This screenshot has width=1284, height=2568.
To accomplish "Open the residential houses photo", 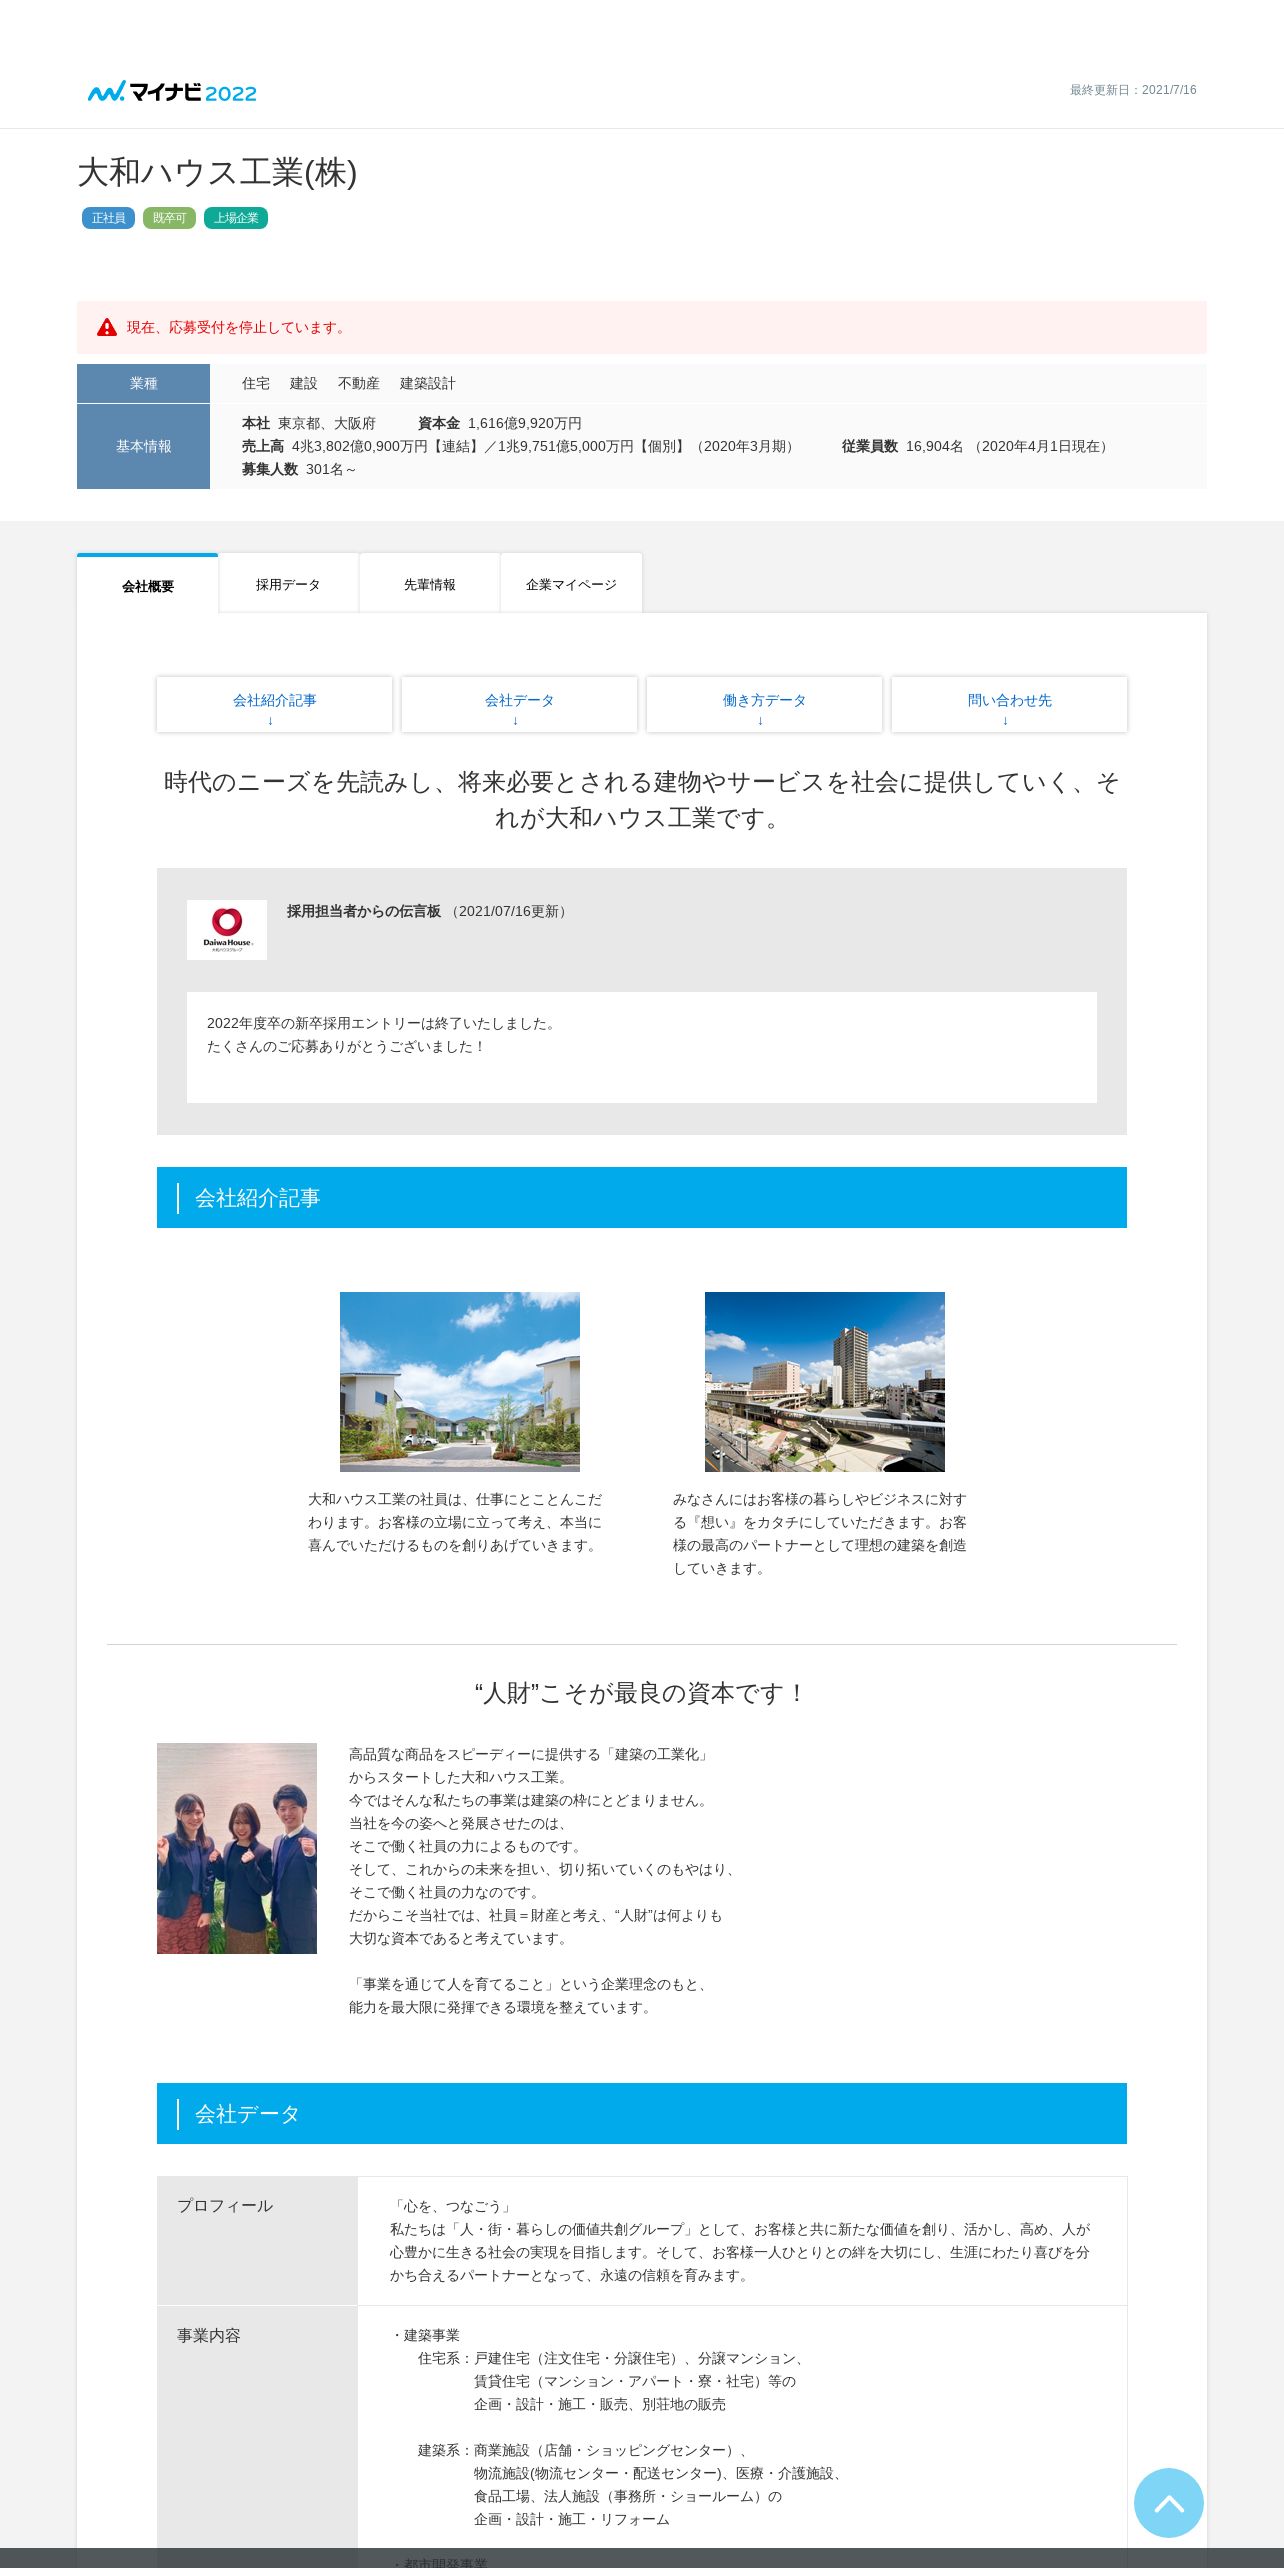I will coord(460,1382).
